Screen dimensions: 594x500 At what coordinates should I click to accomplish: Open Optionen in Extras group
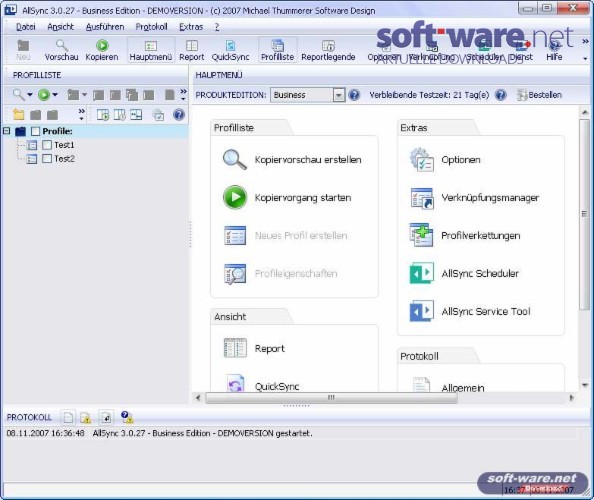(422, 159)
